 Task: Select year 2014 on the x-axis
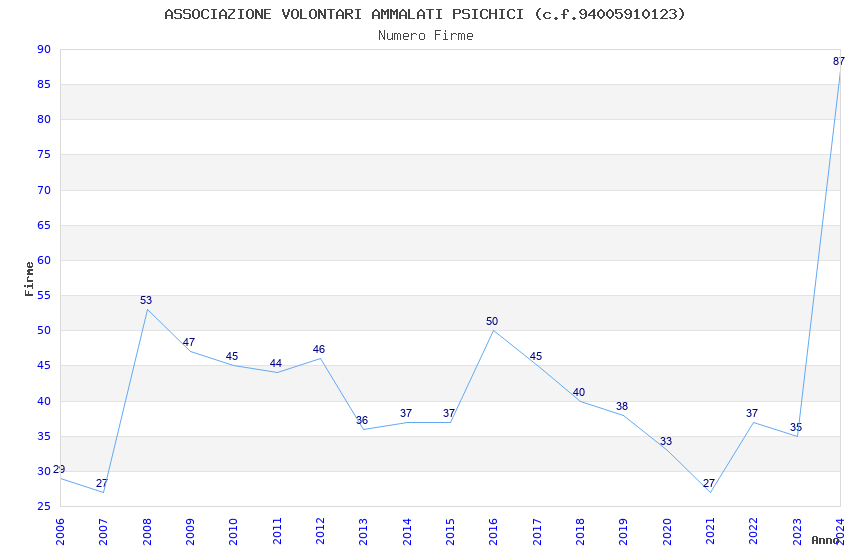[x=407, y=532]
